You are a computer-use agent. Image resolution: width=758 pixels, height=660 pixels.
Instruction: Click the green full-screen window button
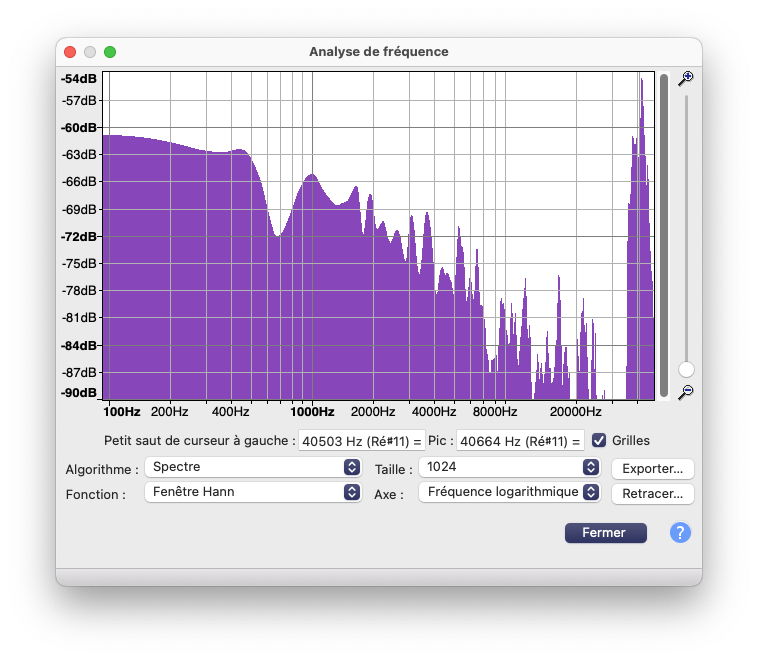[x=110, y=52]
